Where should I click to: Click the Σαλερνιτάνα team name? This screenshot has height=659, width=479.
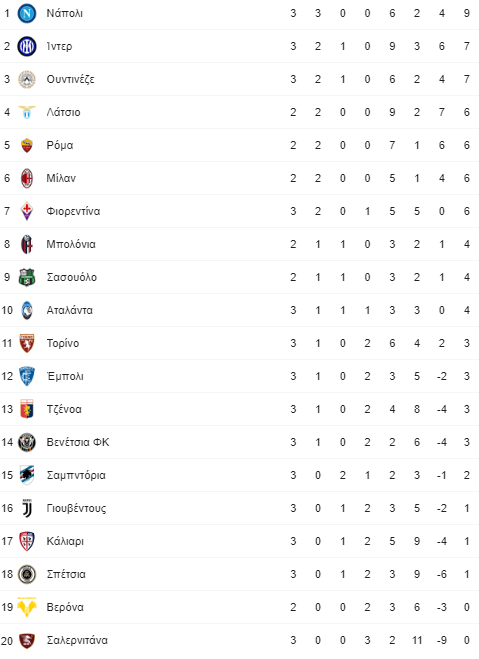click(x=77, y=641)
